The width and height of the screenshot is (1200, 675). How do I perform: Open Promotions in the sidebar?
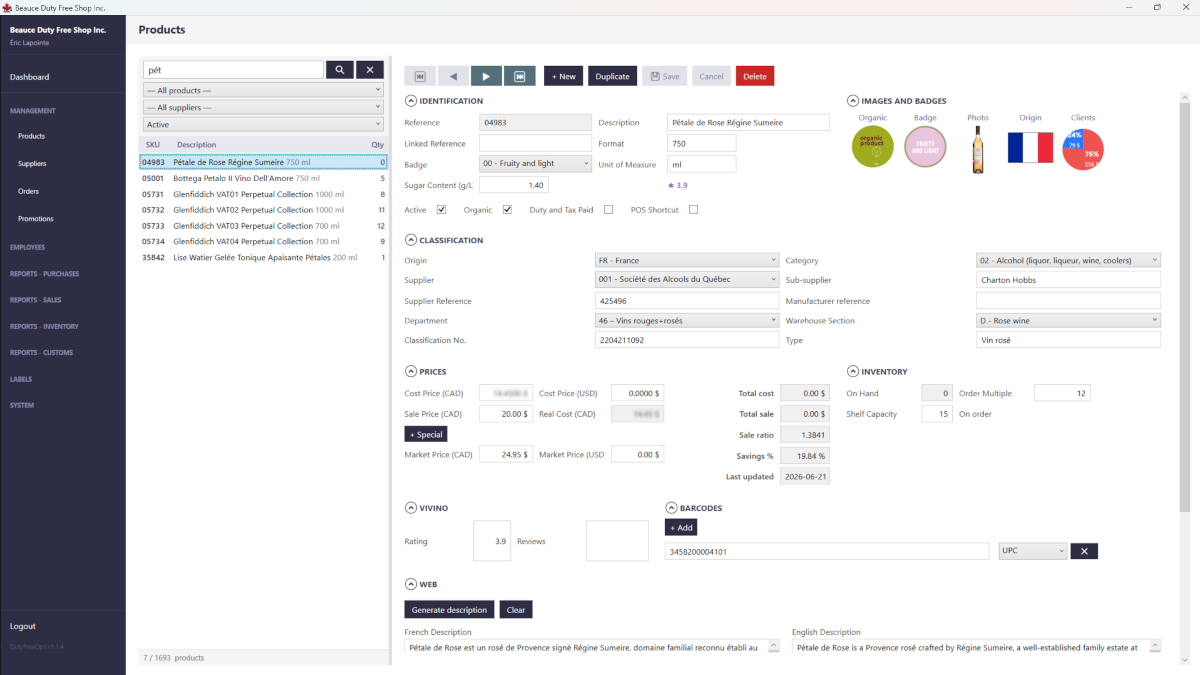[x=36, y=218]
